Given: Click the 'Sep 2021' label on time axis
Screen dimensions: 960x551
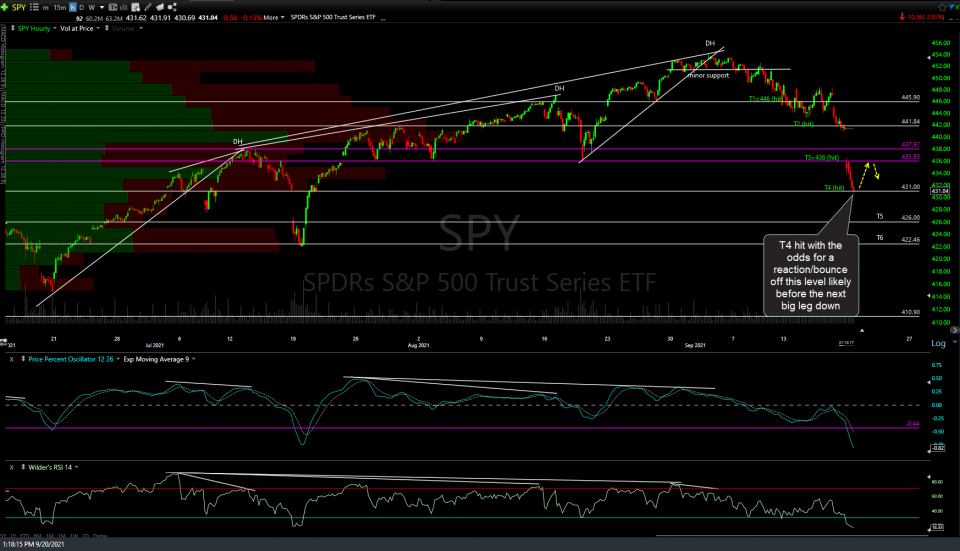Looking at the screenshot, I should pos(695,345).
